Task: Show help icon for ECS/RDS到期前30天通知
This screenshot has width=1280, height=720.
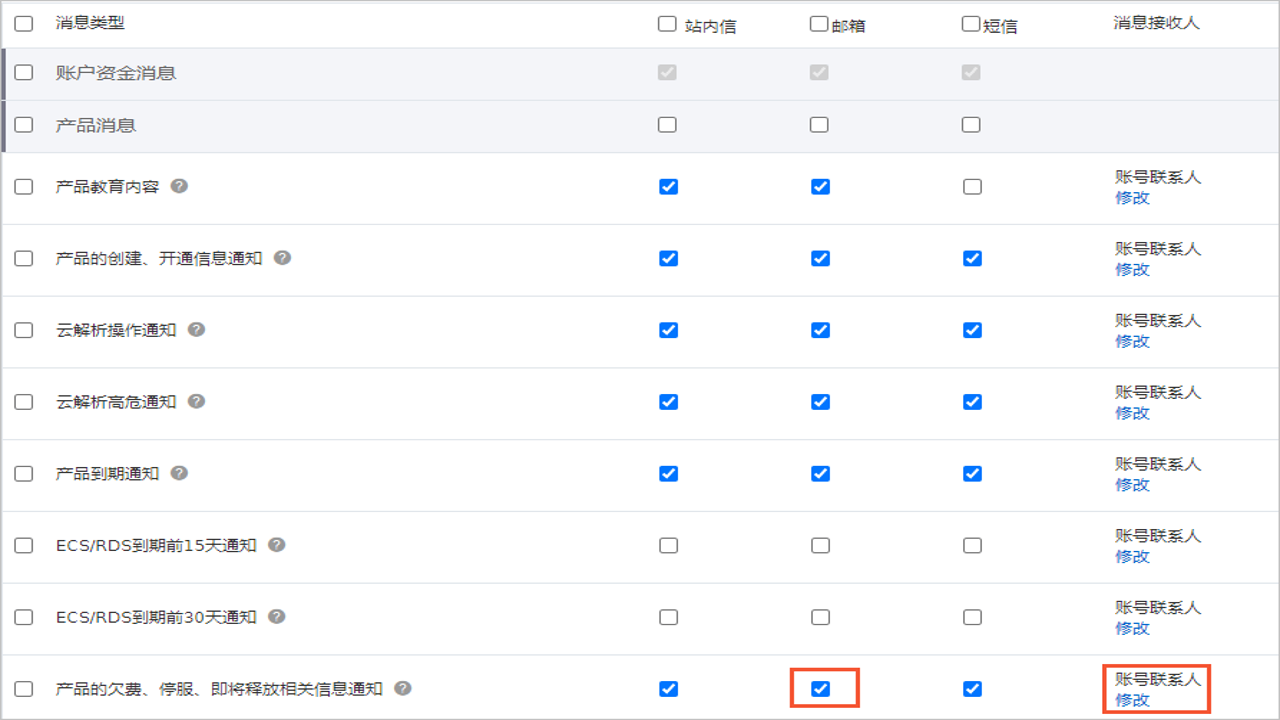Action: [x=277, y=617]
